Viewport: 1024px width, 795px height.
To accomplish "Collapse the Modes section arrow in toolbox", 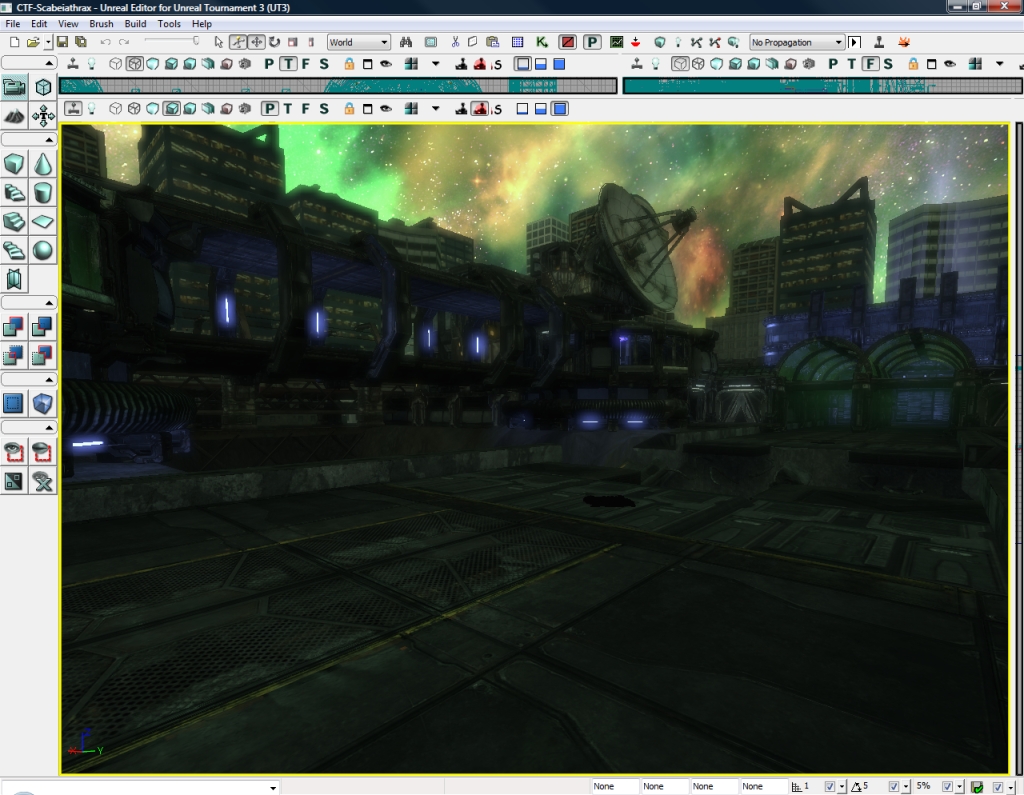I will click(x=49, y=63).
